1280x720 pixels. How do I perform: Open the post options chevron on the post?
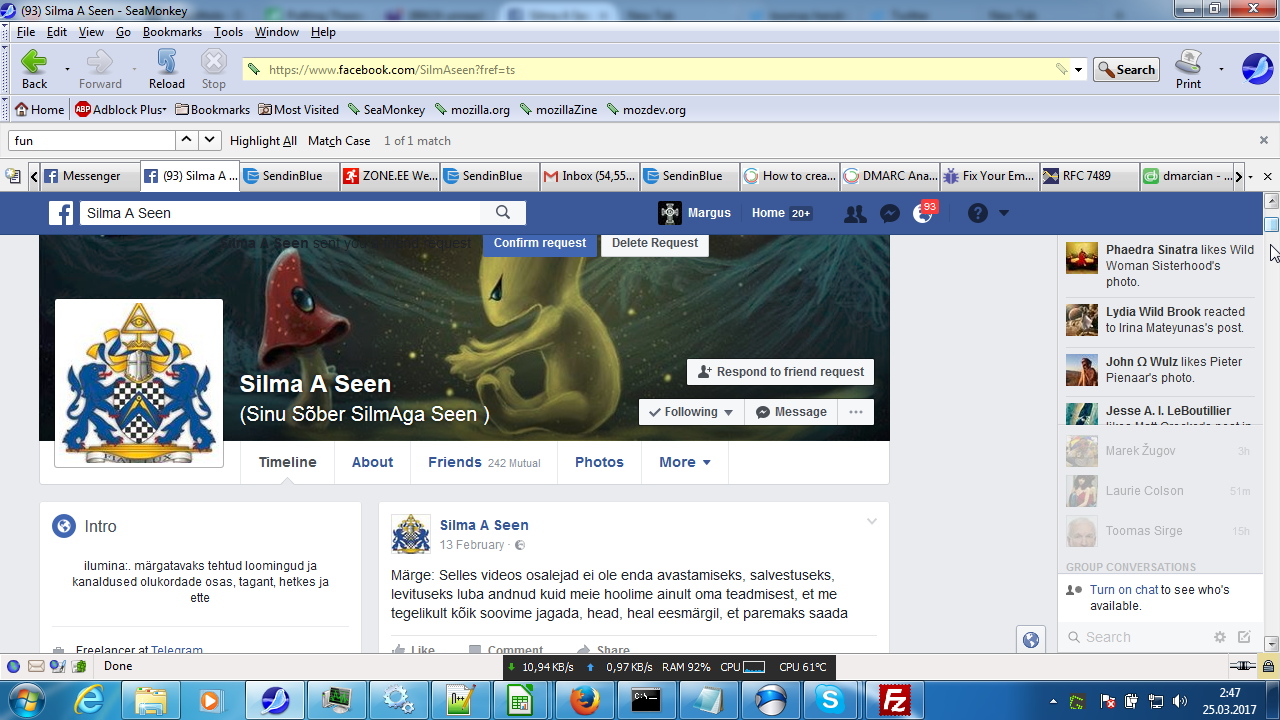872,521
